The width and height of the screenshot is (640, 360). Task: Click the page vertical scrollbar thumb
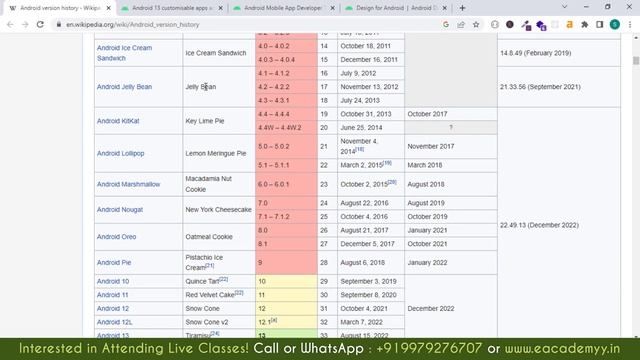pyautogui.click(x=636, y=60)
